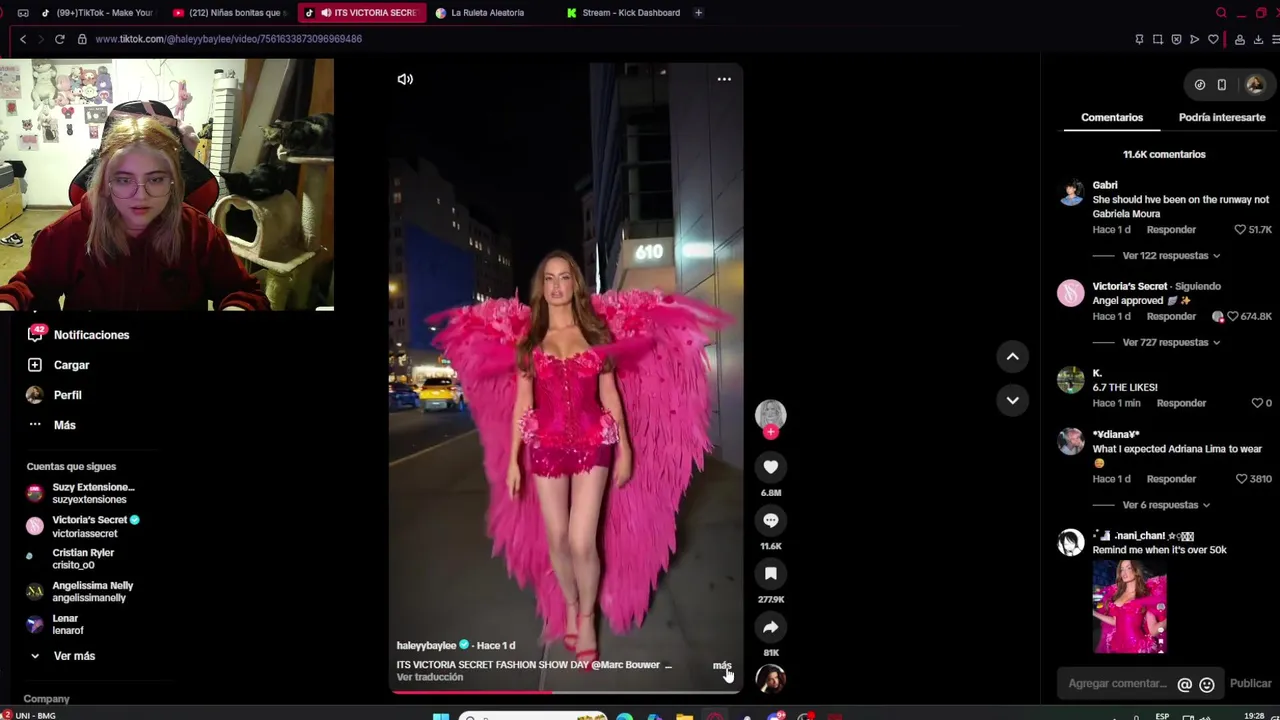Open the Windows Start button on taskbar

click(440, 716)
